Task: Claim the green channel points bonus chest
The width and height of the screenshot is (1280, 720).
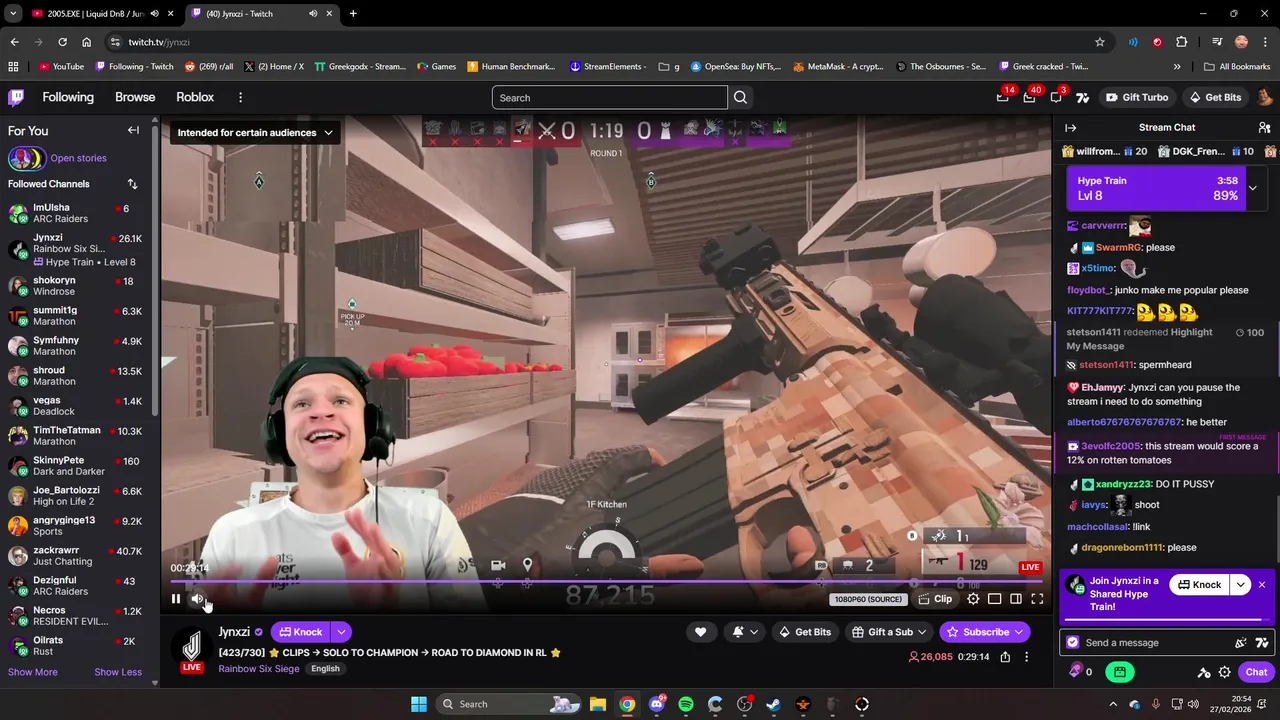Action: [1120, 672]
